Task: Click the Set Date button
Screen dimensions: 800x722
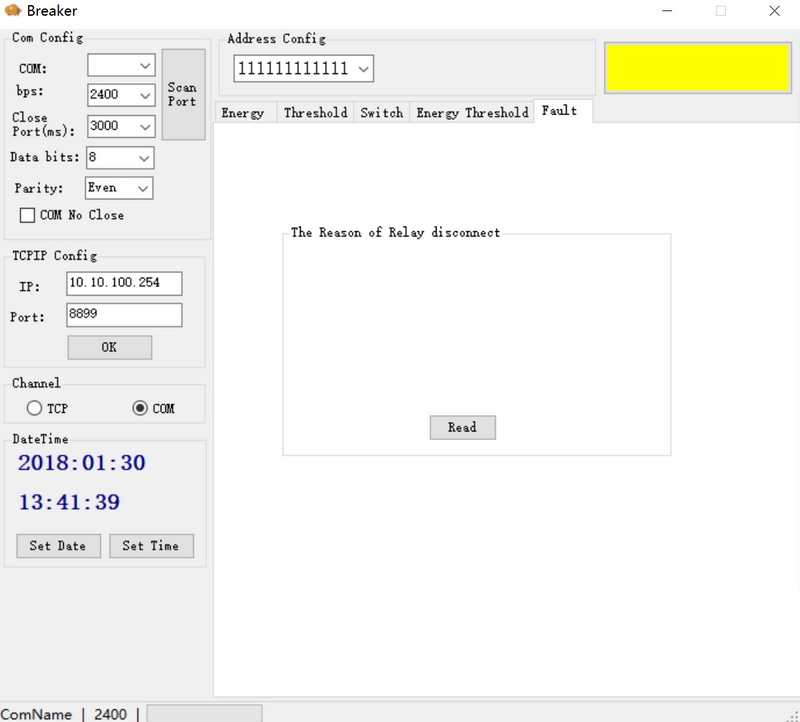Action: pos(58,546)
